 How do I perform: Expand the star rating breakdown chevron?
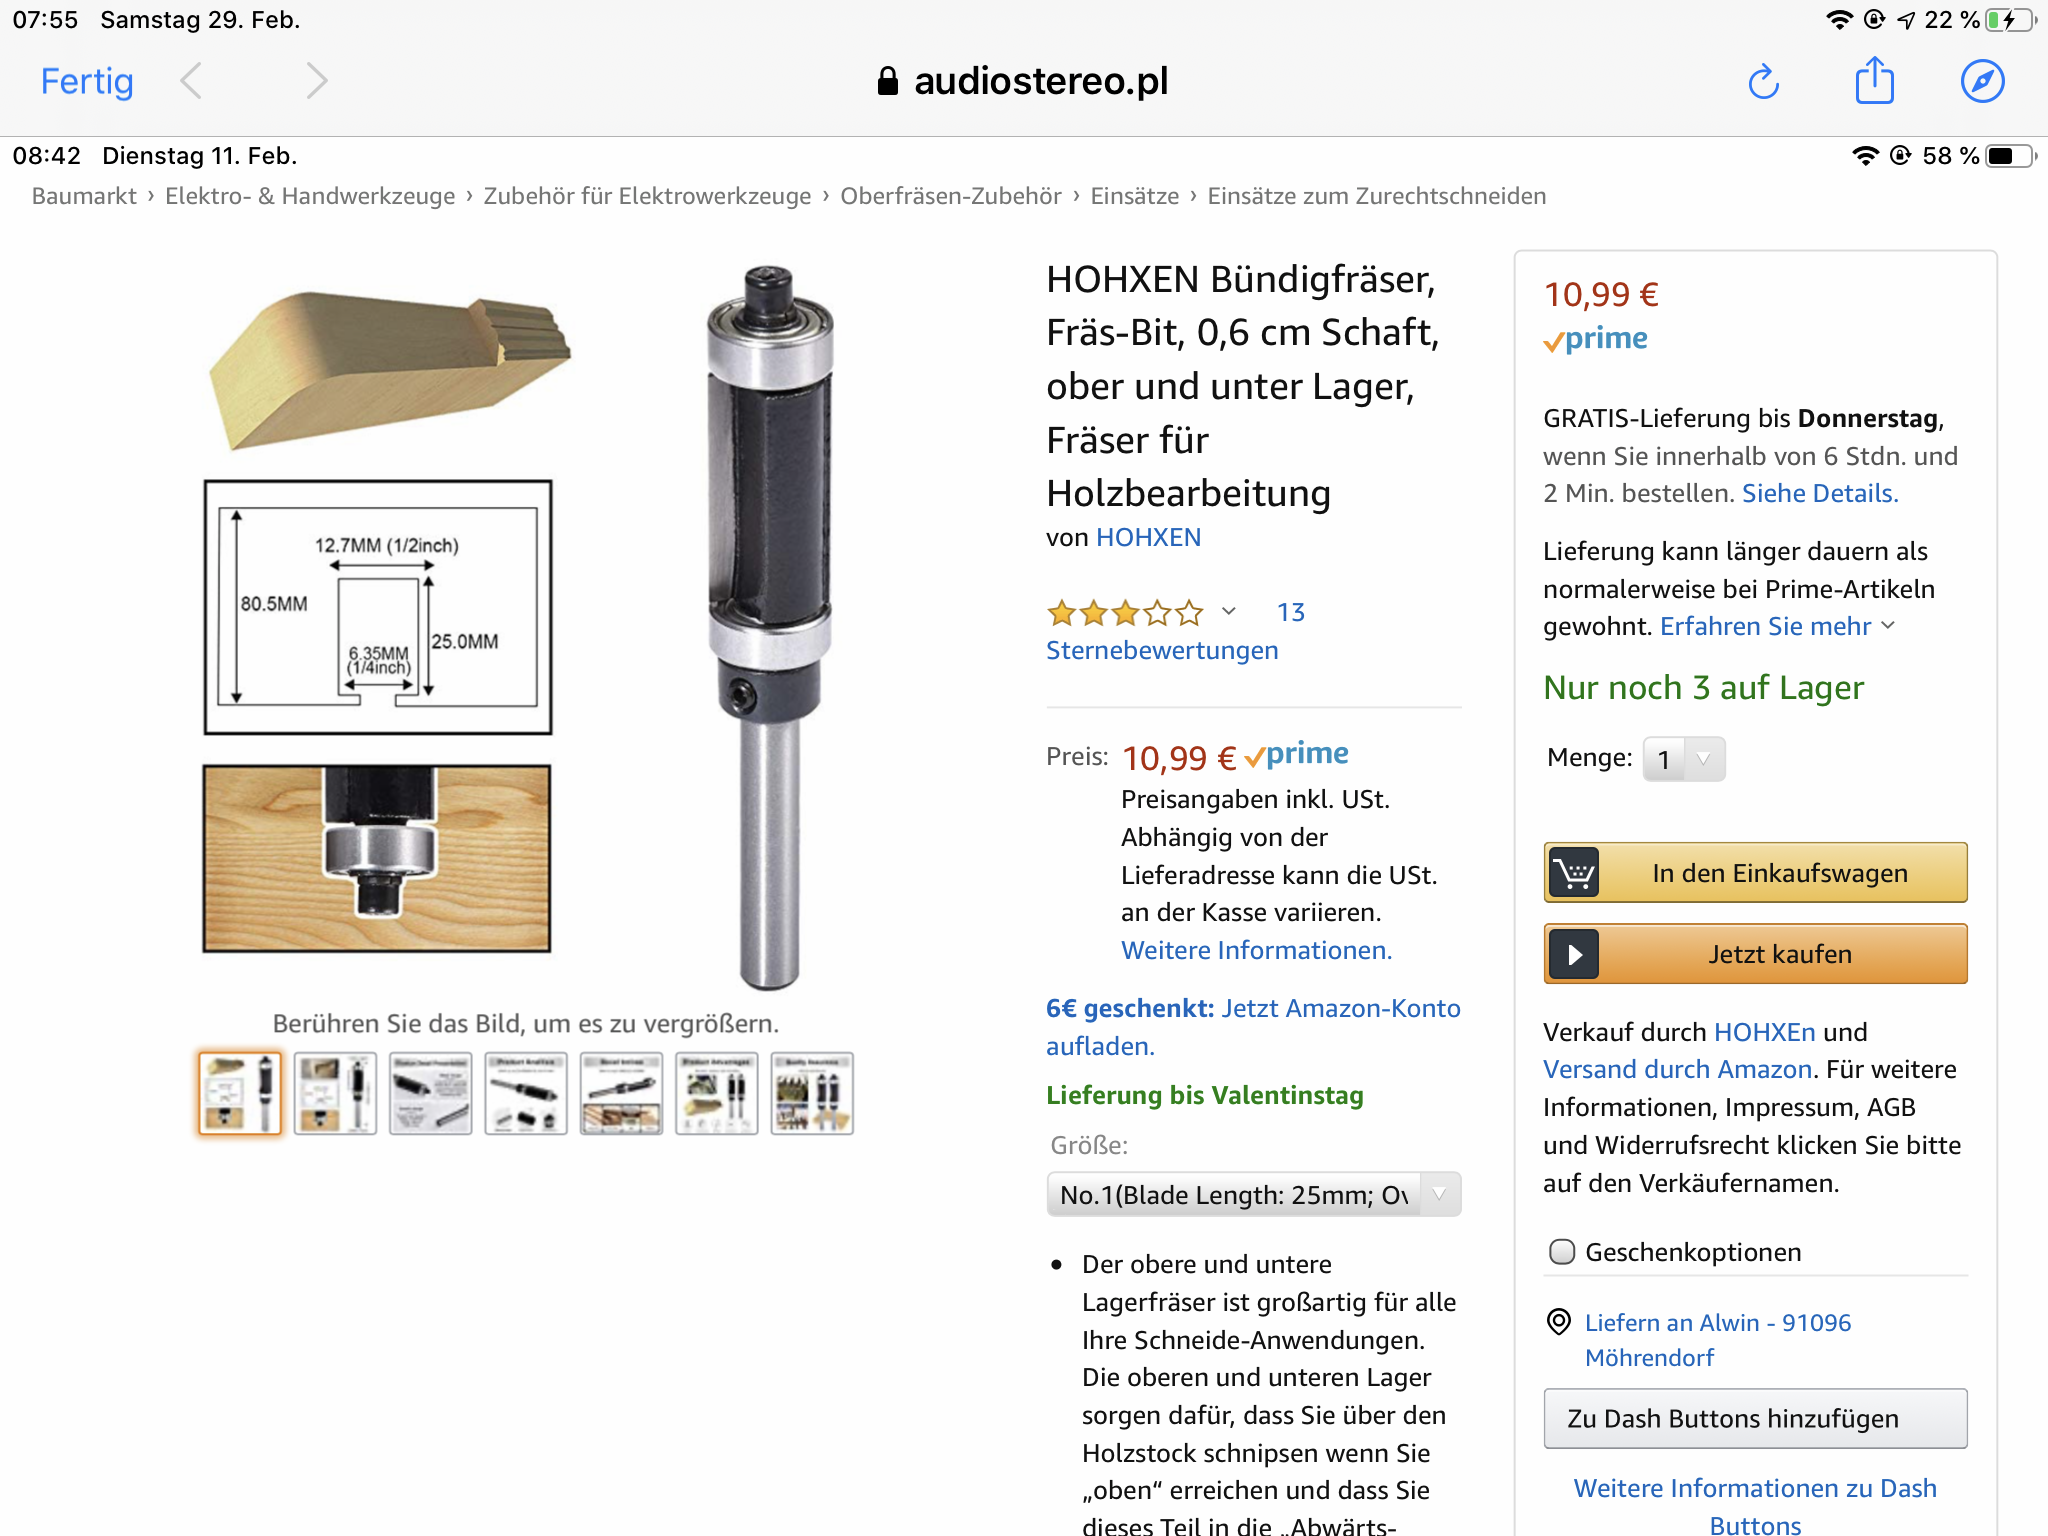coord(1229,611)
